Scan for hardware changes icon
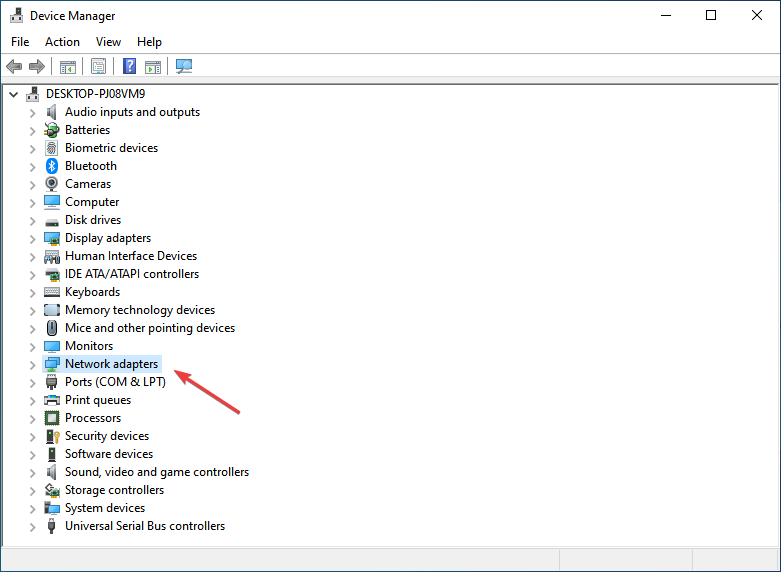The height and width of the screenshot is (572, 781). (184, 66)
